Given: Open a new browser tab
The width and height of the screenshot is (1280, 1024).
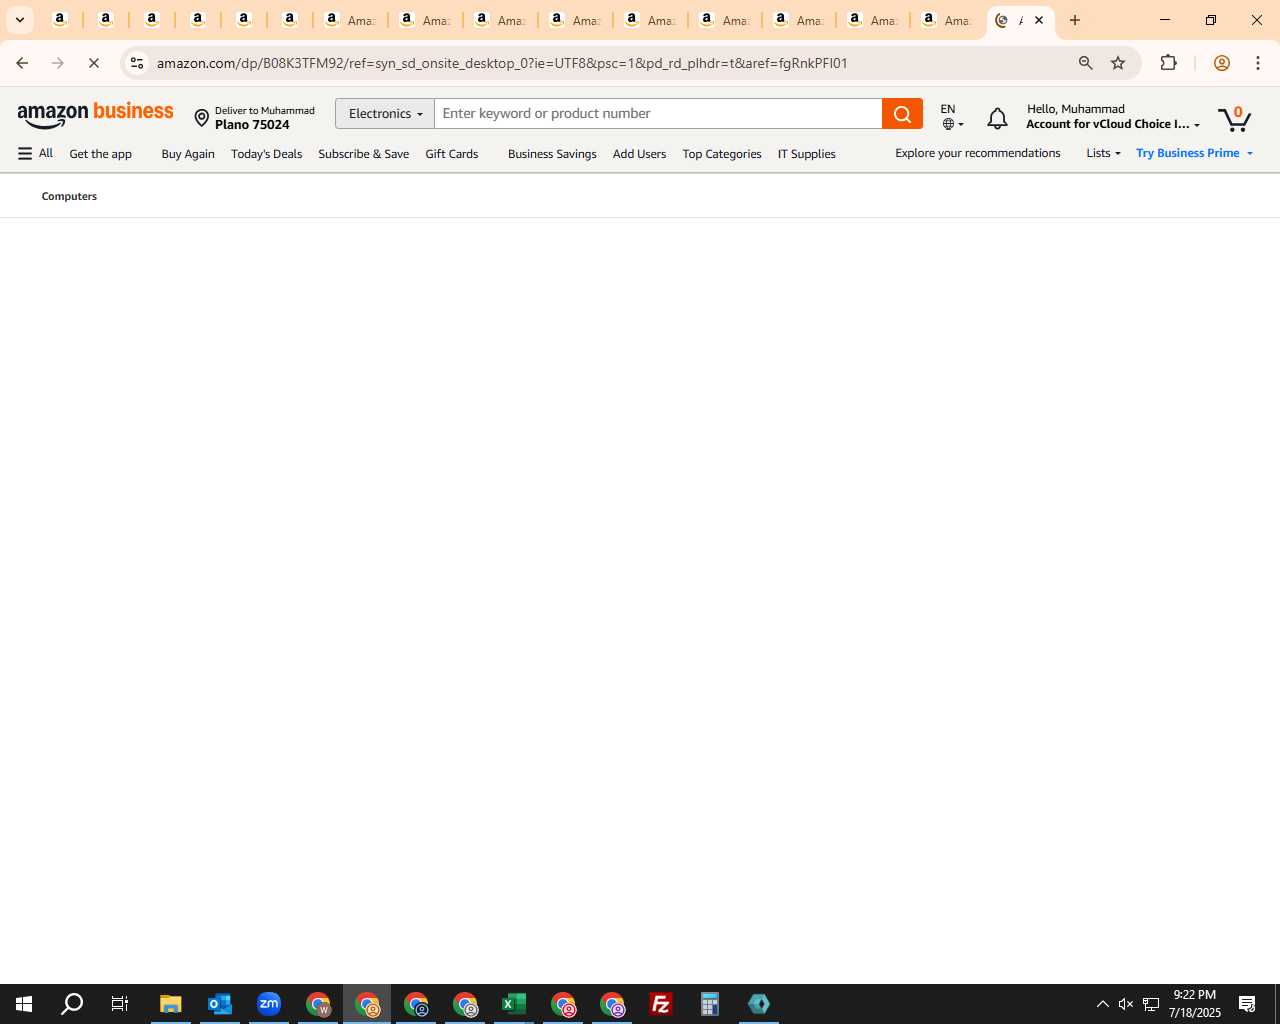Looking at the screenshot, I should pos(1075,20).
